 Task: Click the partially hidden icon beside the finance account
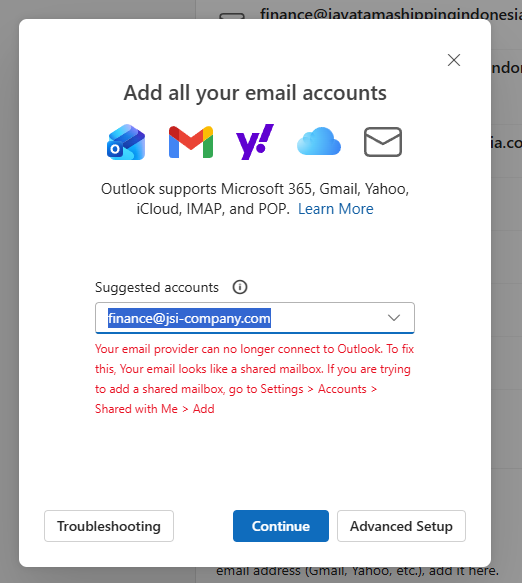232,16
